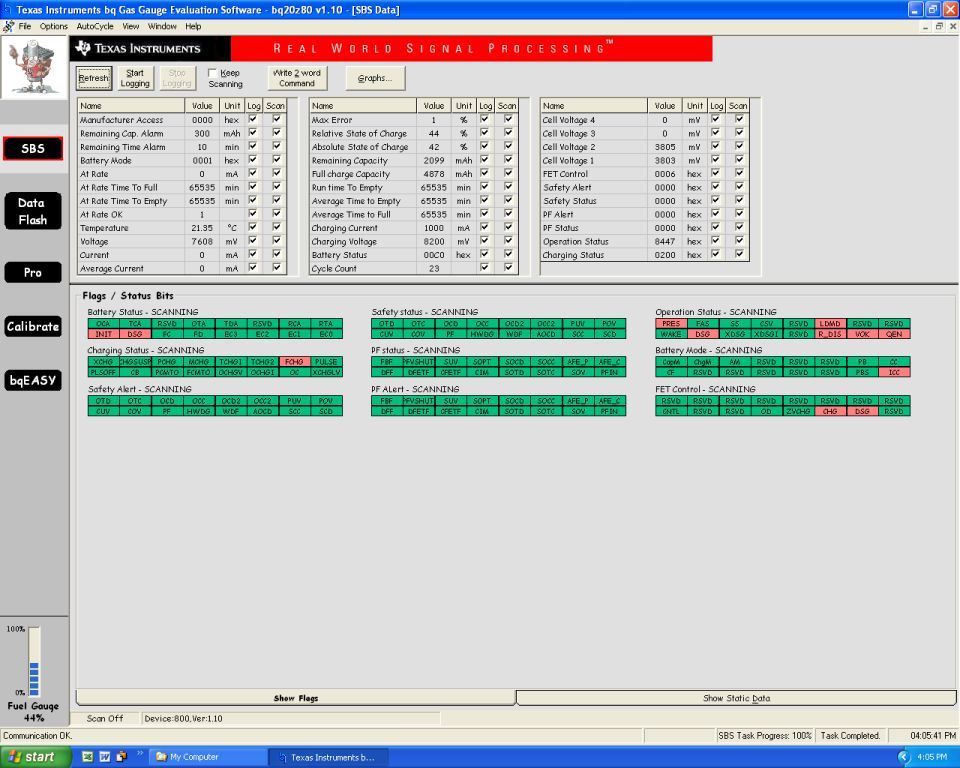Click the red PRES flag in Operation Status

(671, 324)
